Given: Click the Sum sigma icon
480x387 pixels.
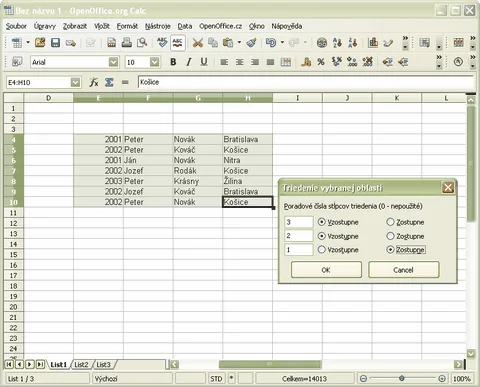Looking at the screenshot, I should click(x=109, y=82).
